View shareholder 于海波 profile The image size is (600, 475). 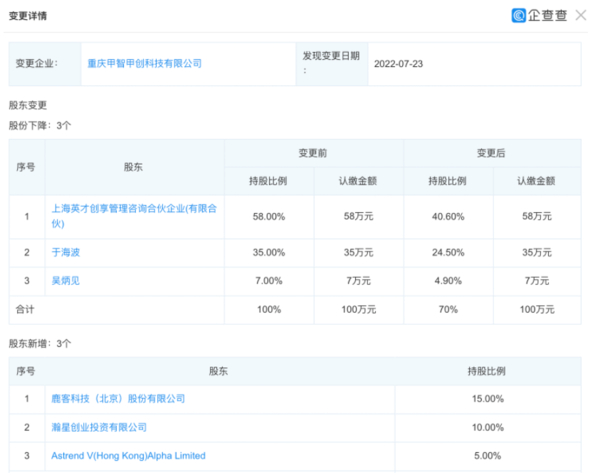66,252
